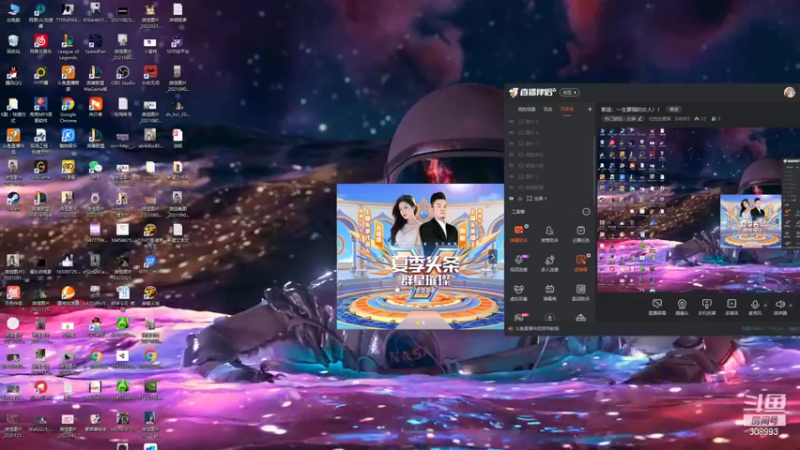Toggle visibility eye of the top image source
The width and height of the screenshot is (800, 450).
(x=511, y=122)
